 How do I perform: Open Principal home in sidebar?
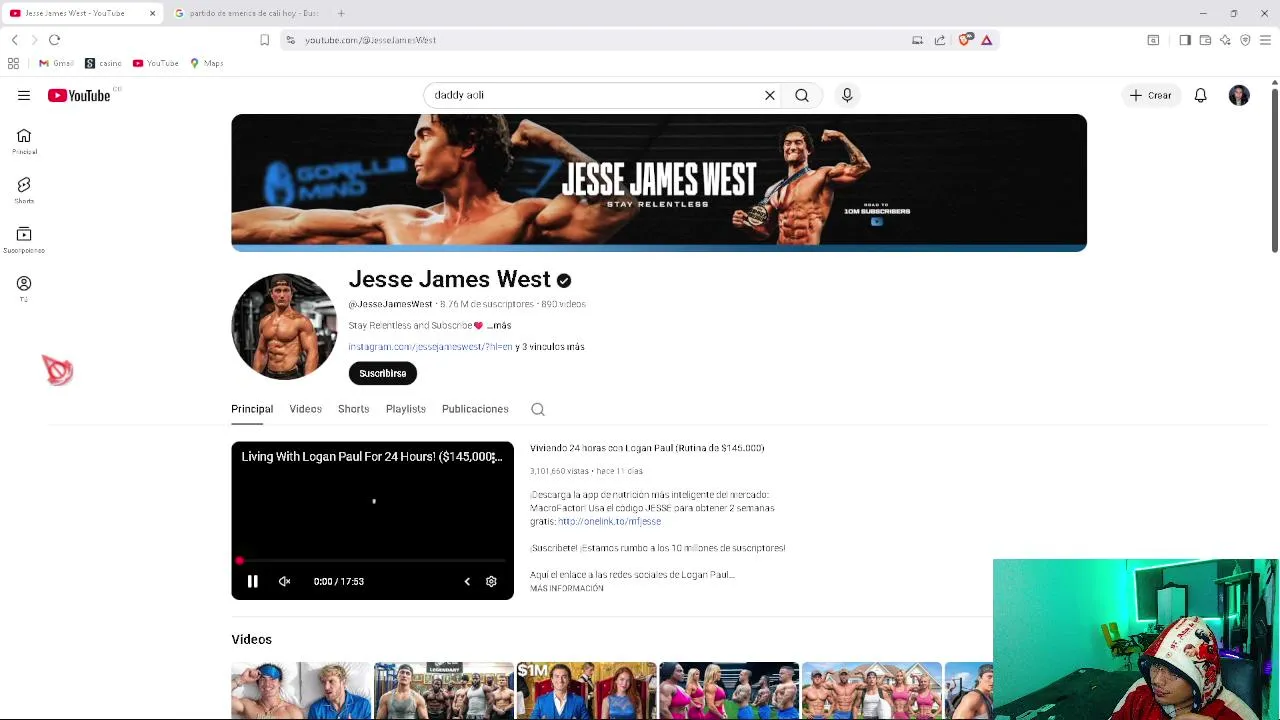(24, 142)
